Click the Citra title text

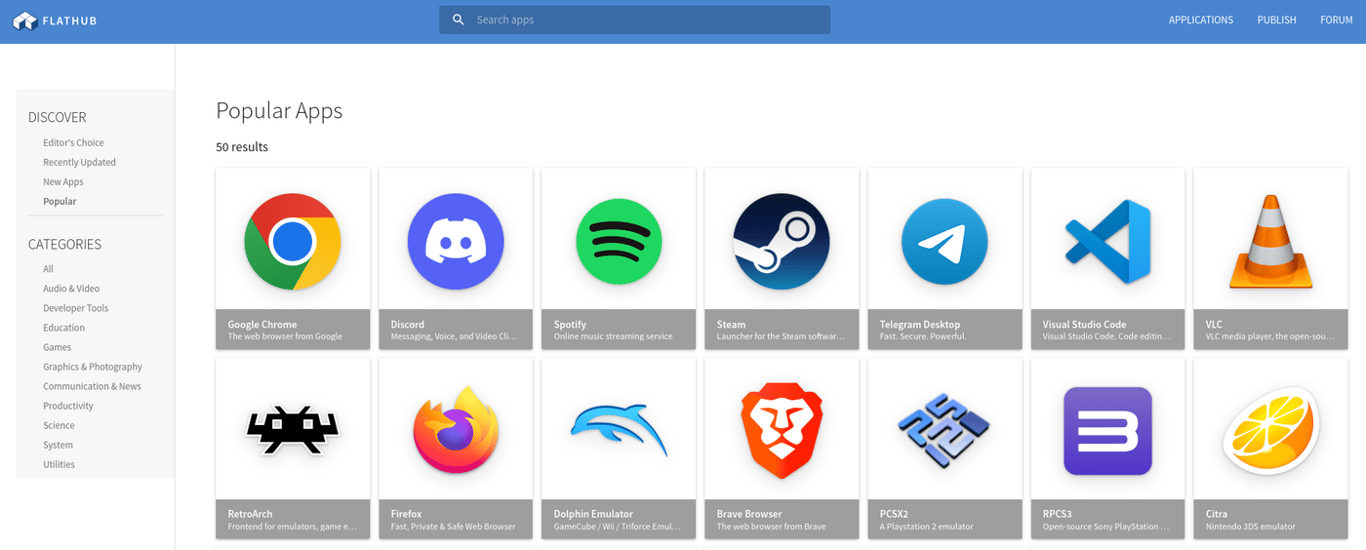click(1216, 514)
